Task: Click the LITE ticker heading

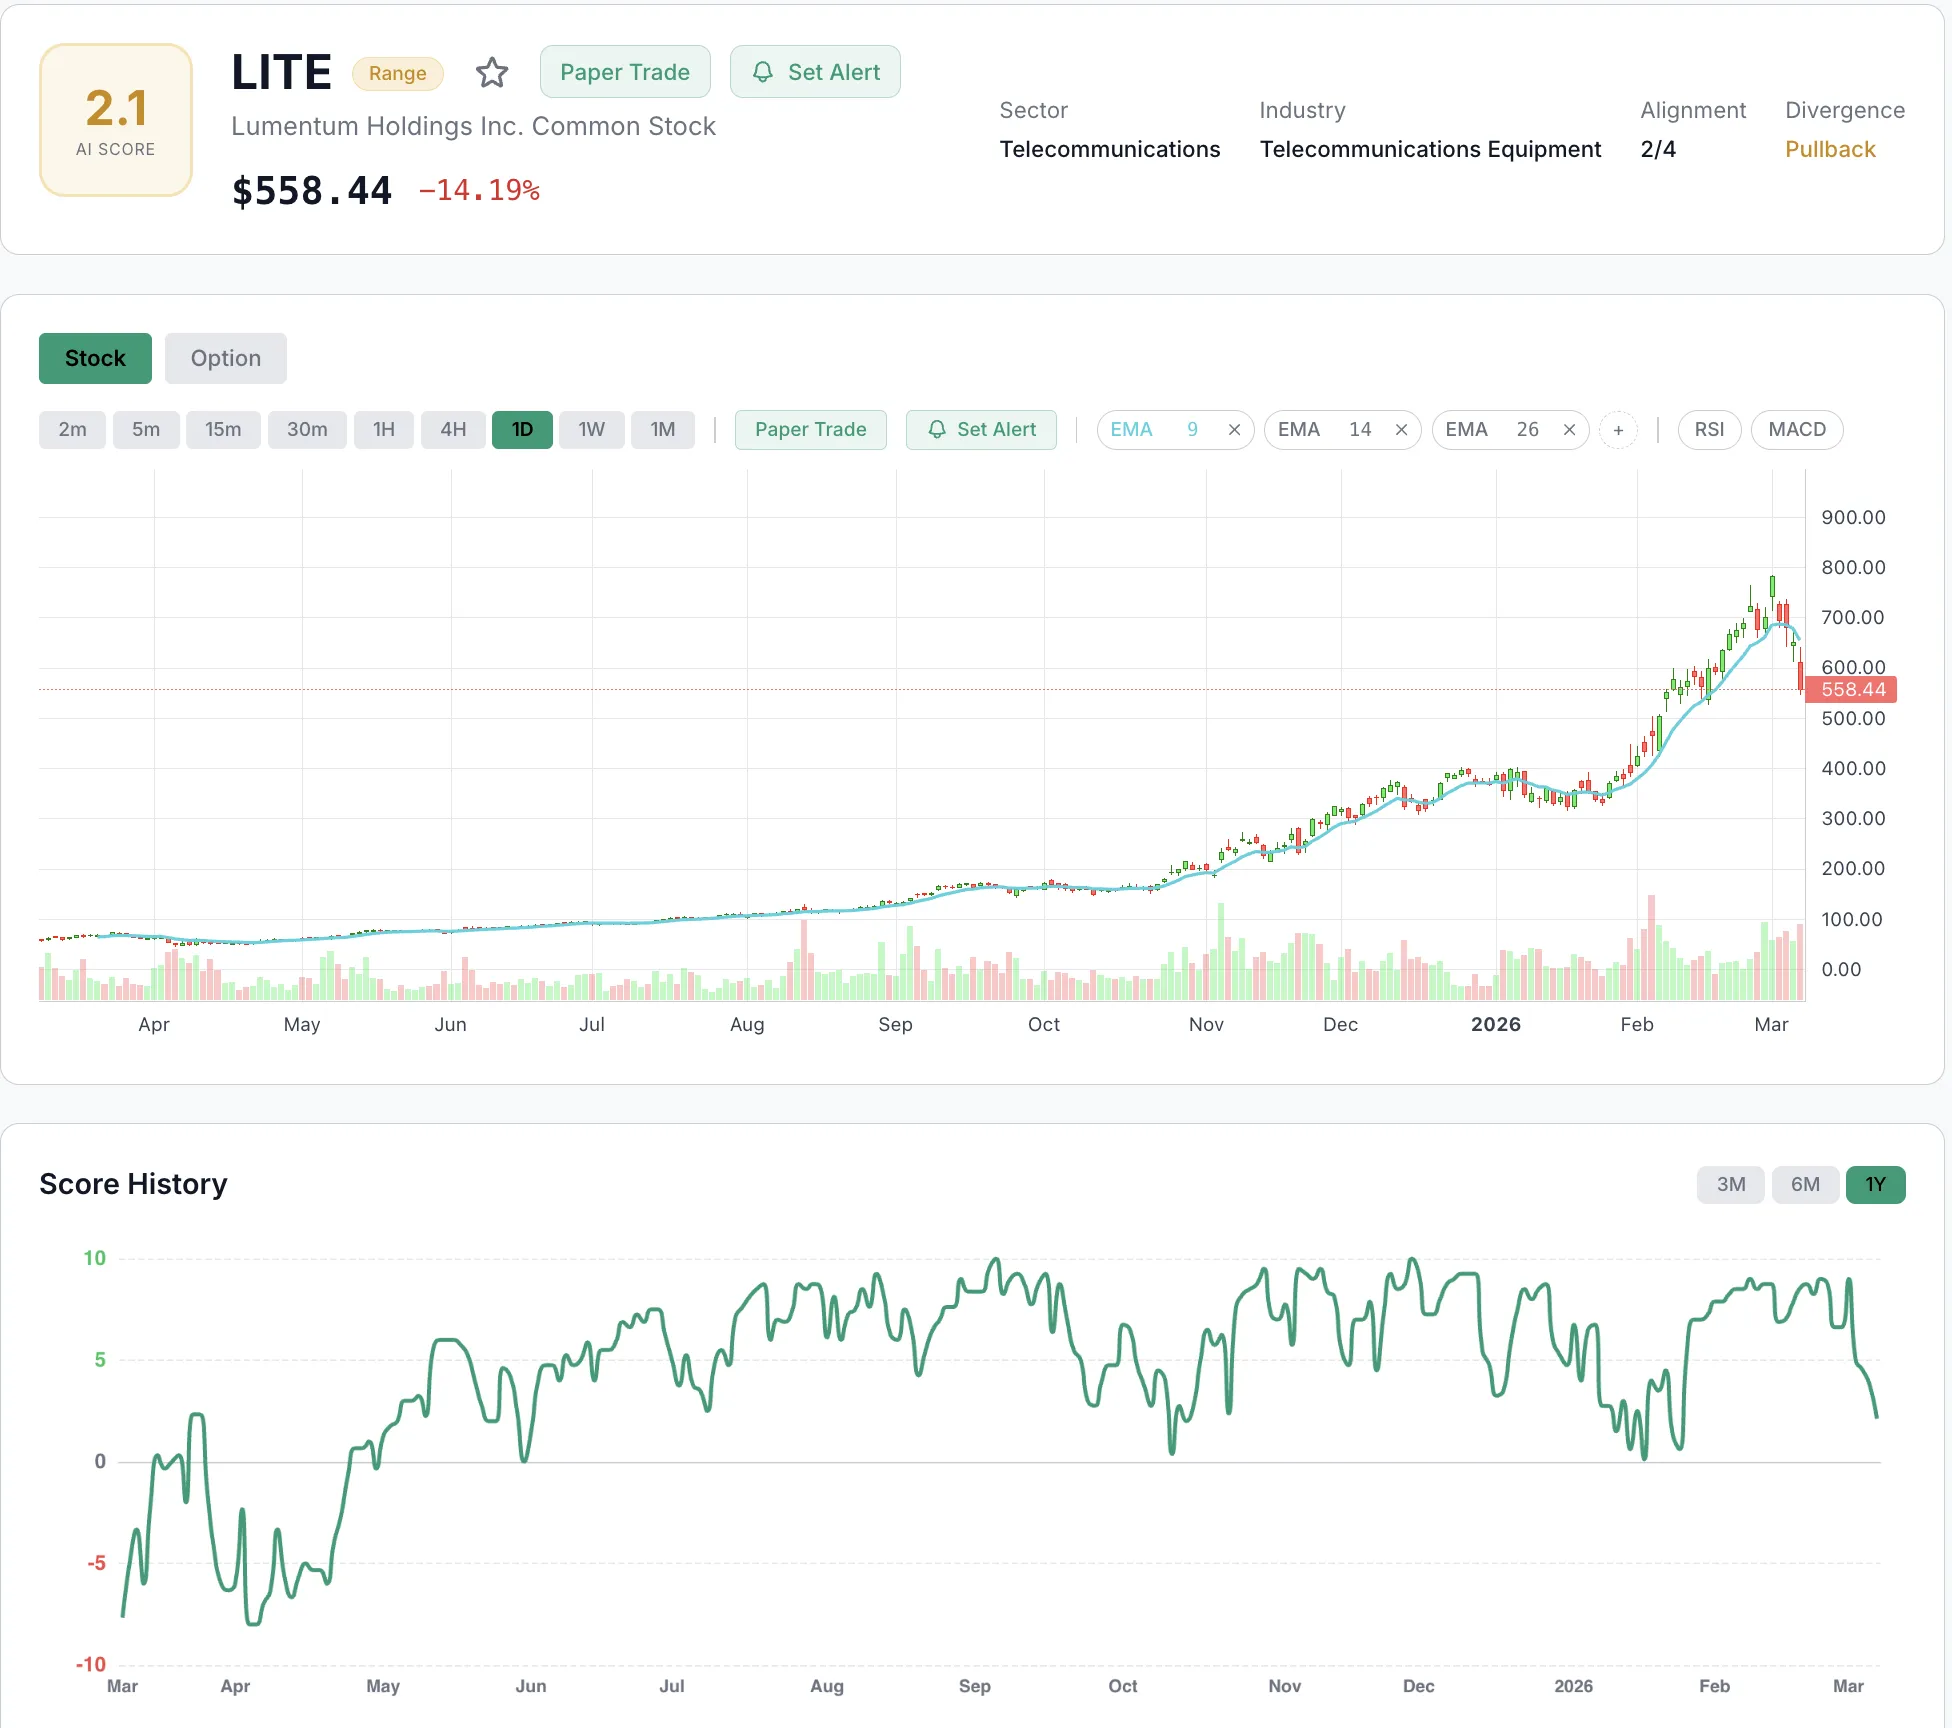Action: click(x=281, y=72)
